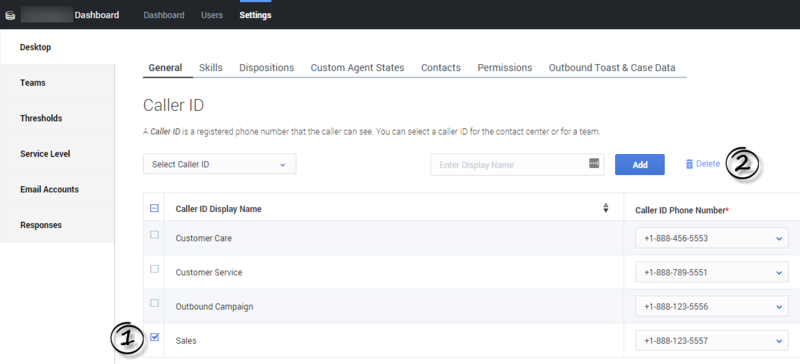Open the Dashboard top navigation item
This screenshot has height=364, width=800.
(164, 15)
